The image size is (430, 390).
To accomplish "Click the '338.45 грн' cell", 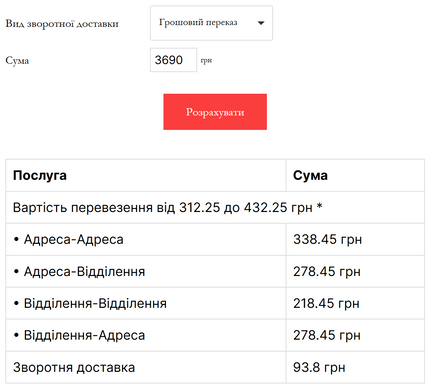I will click(355, 239).
